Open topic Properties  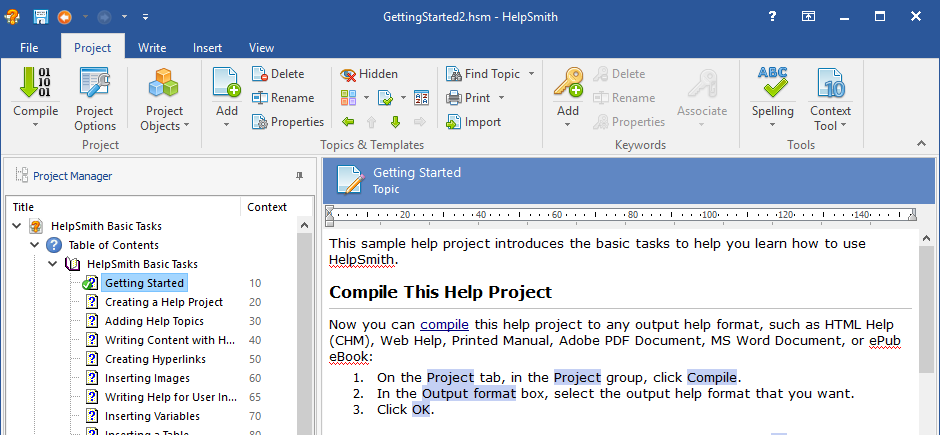click(x=288, y=122)
